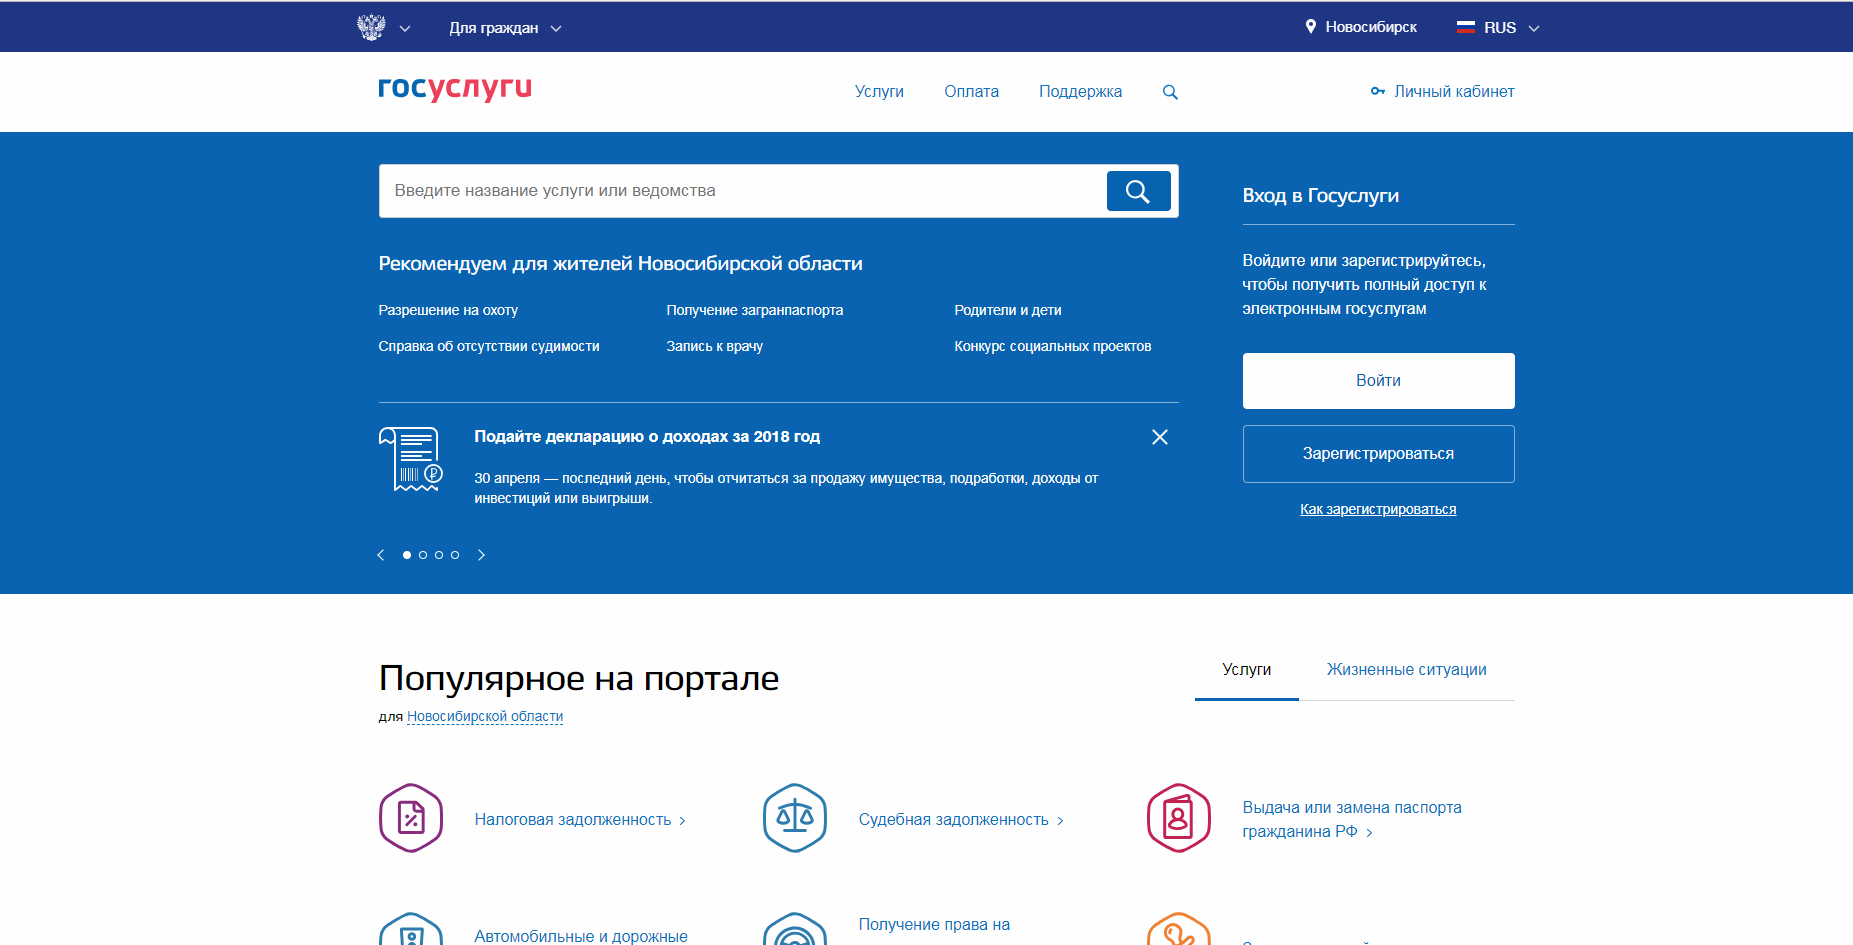The height and width of the screenshot is (945, 1853).
Task: Go to the госуслуги logo home page
Action: [x=455, y=89]
